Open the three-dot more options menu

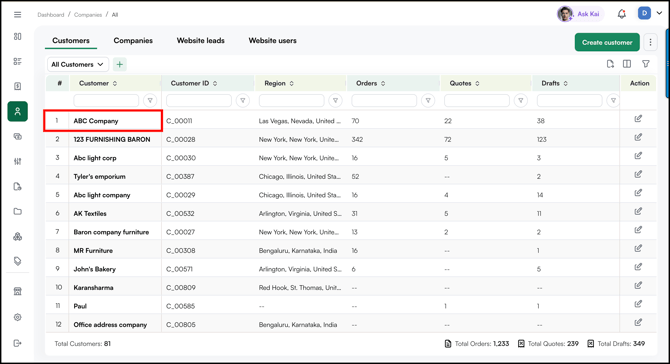click(650, 42)
